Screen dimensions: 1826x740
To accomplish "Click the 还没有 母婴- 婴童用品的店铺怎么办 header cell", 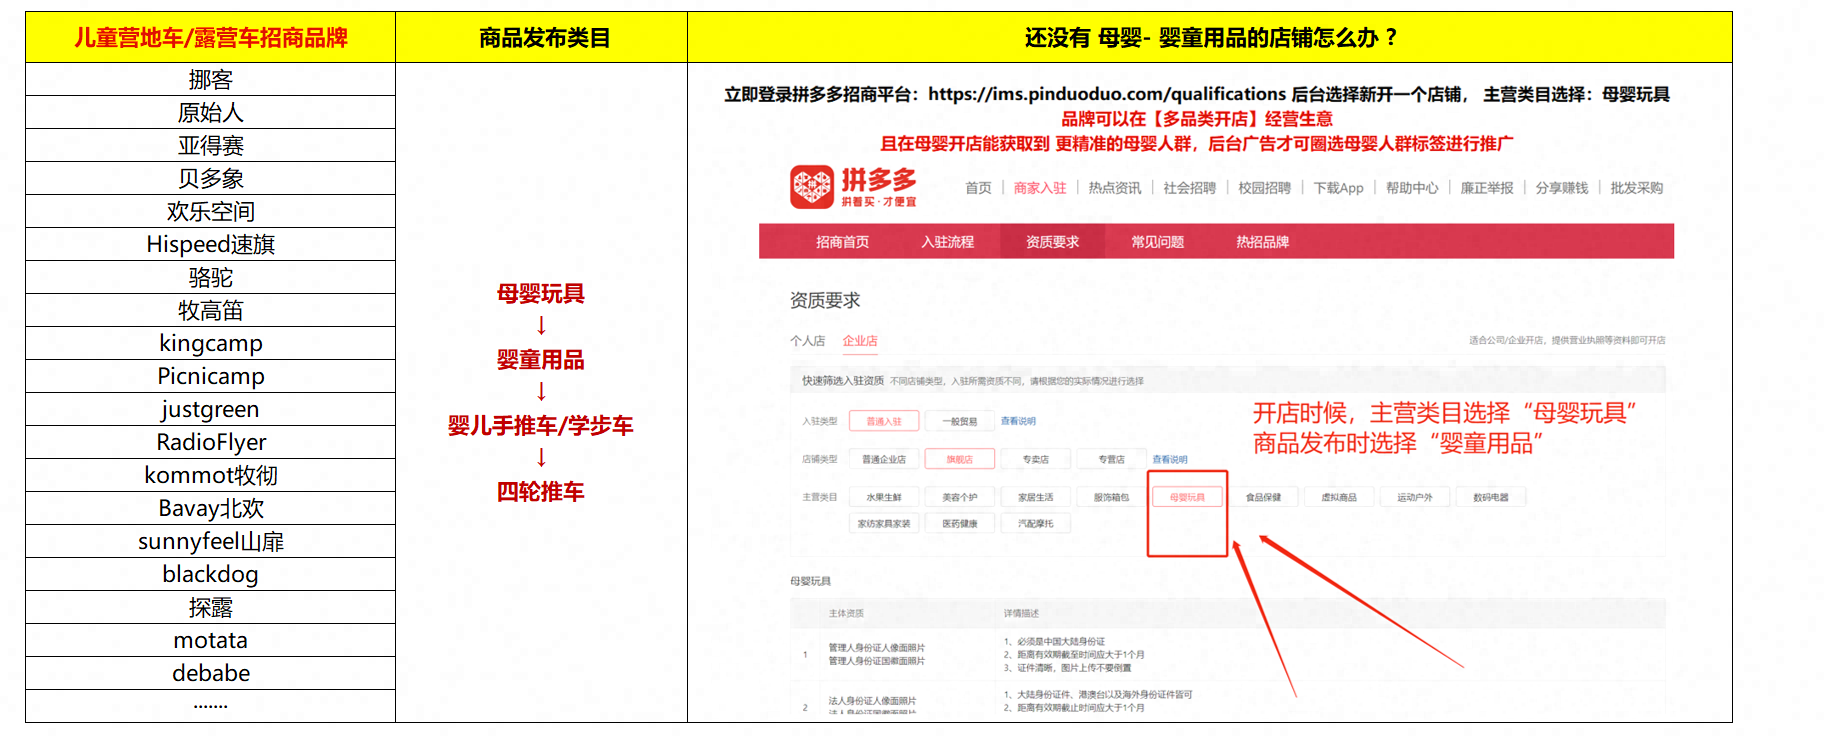I will [x=1210, y=38].
